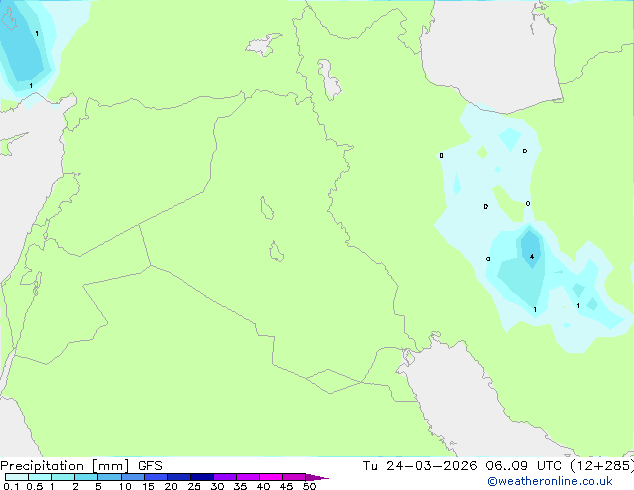Click the '0.5' legend label
This screenshot has height=490, width=634.
pos(34,486)
